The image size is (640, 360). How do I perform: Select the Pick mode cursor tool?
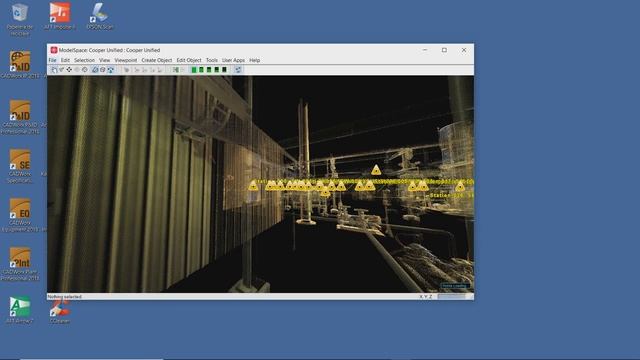(54, 70)
